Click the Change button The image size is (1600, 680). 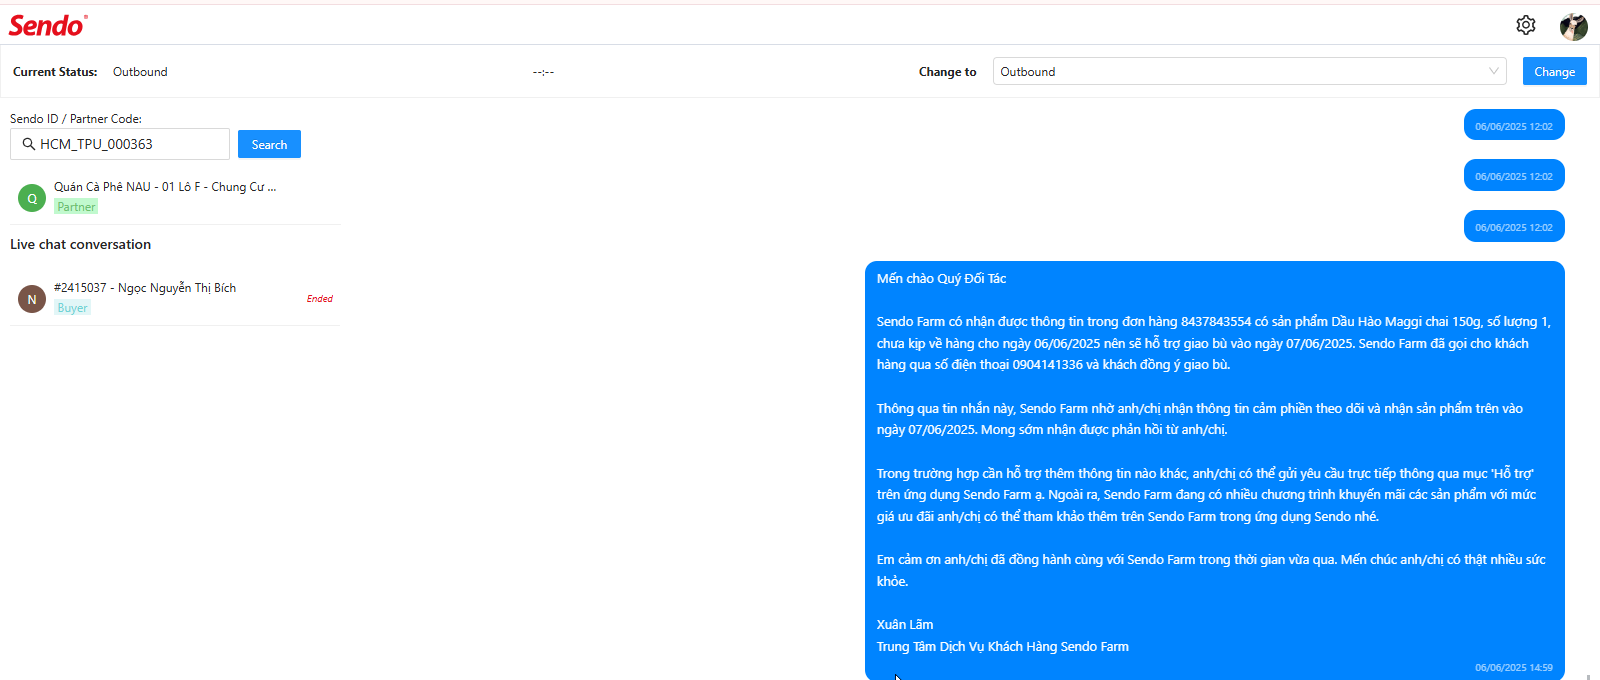point(1554,71)
